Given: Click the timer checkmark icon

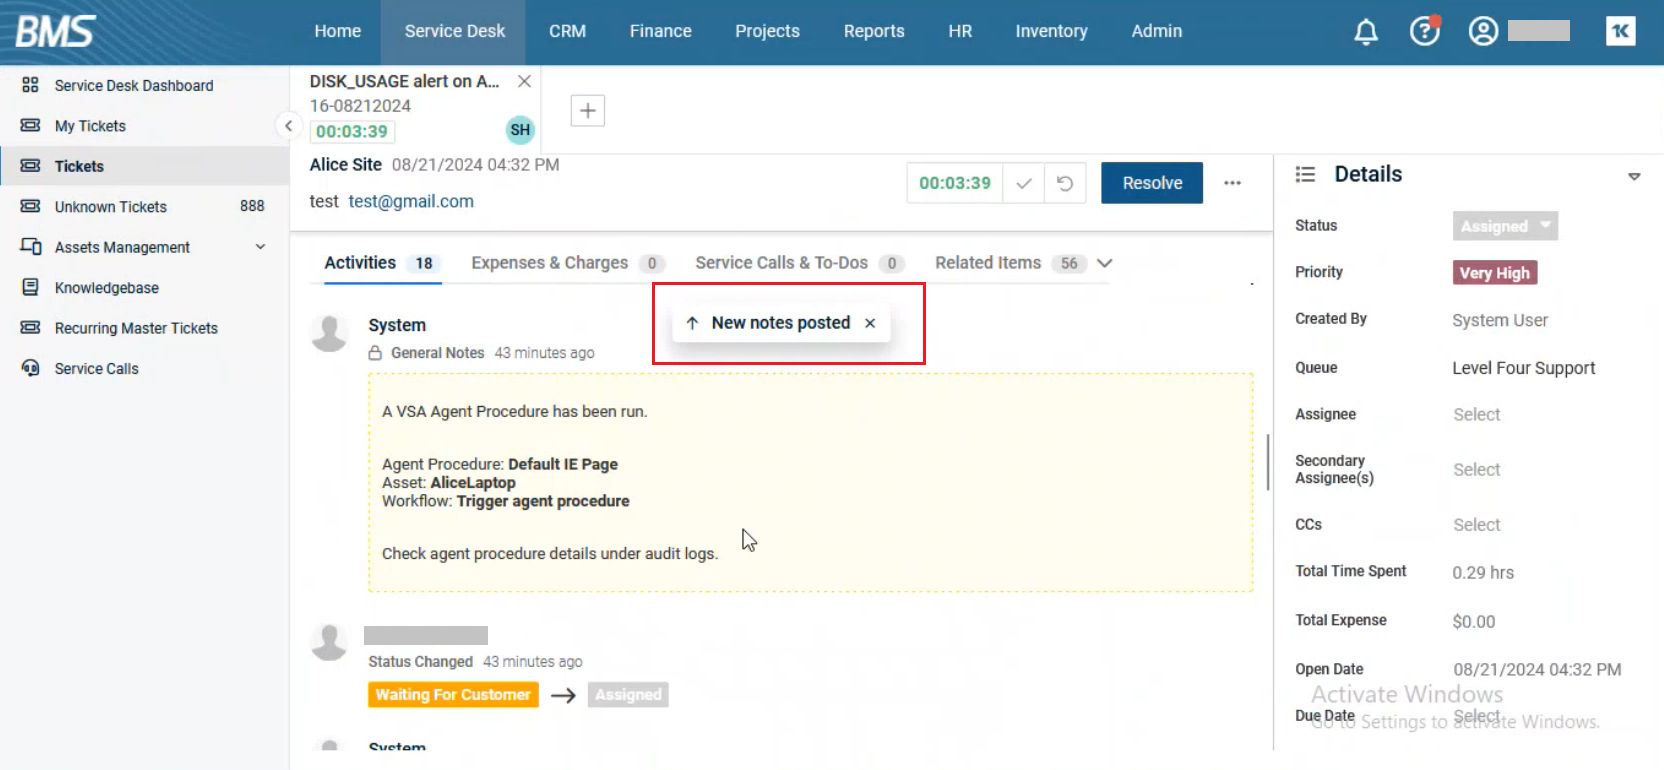Looking at the screenshot, I should [1023, 184].
